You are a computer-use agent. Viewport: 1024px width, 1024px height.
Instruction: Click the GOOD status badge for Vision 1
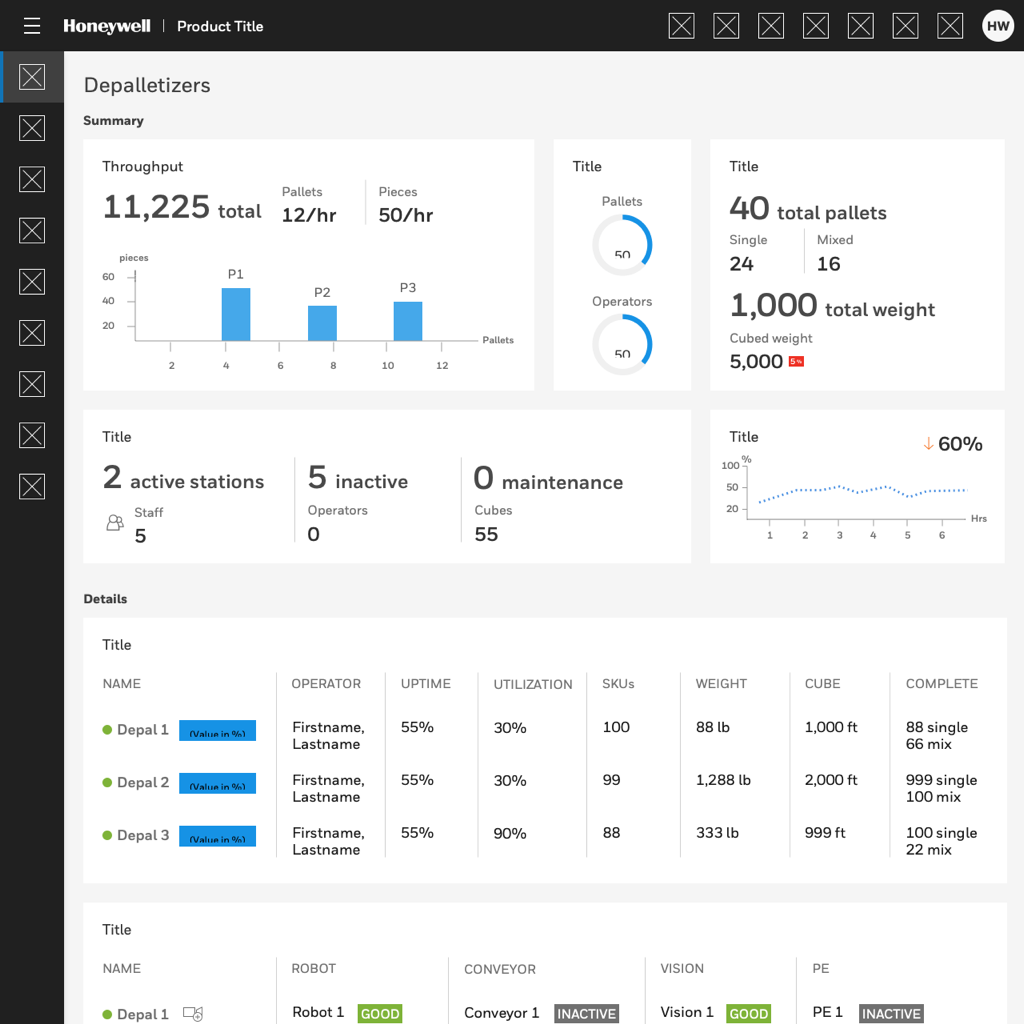click(748, 1014)
